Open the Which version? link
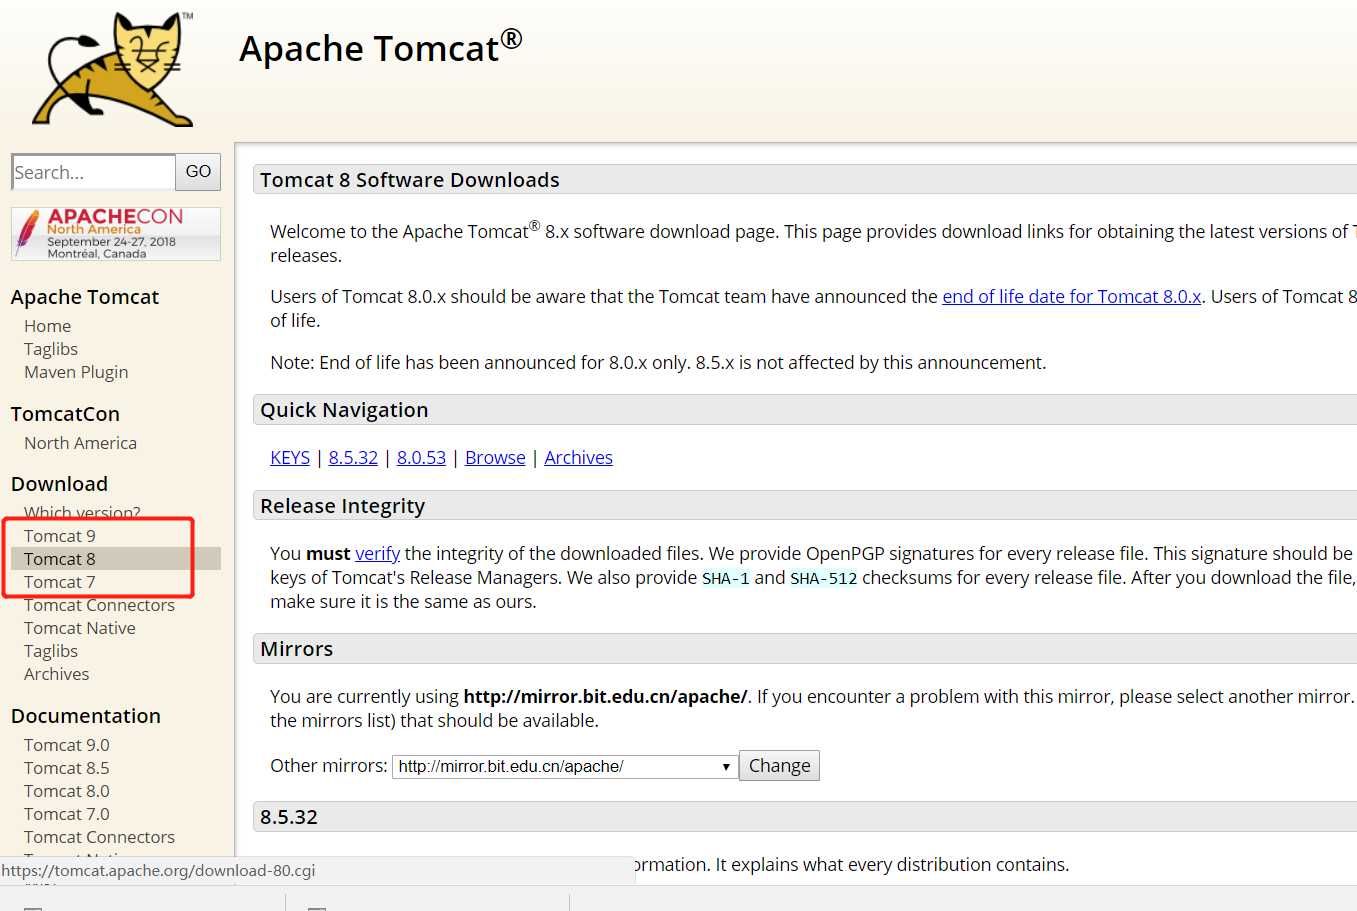1357x911 pixels. click(x=82, y=512)
